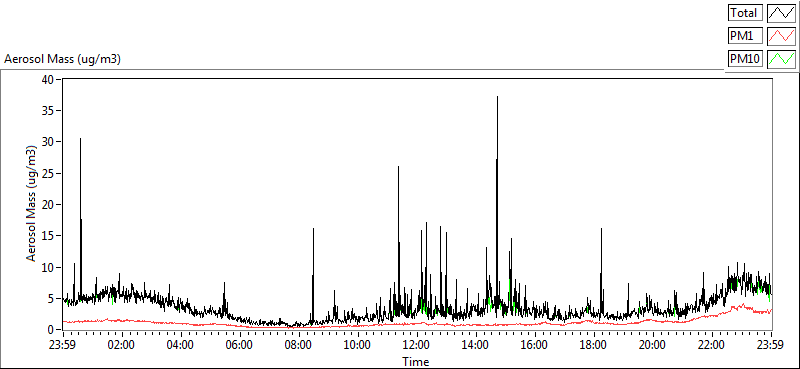This screenshot has width=800, height=369.
Task: Select the Total legend label
Action: 745,12
